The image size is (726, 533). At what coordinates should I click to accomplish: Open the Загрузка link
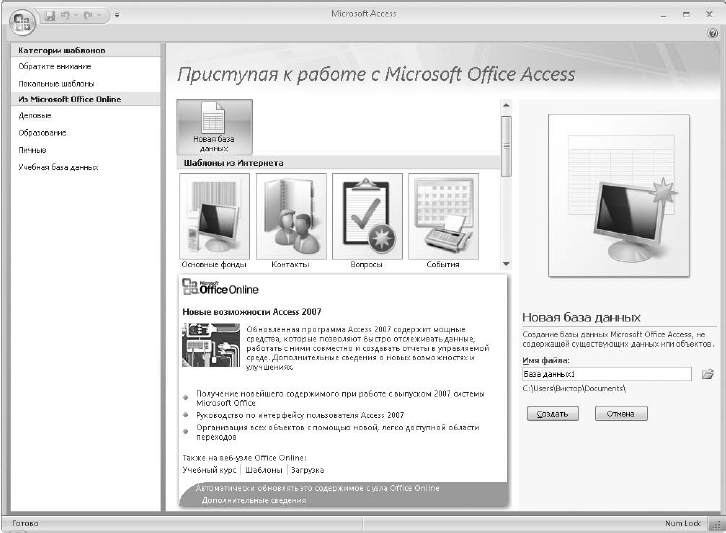pyautogui.click(x=307, y=470)
